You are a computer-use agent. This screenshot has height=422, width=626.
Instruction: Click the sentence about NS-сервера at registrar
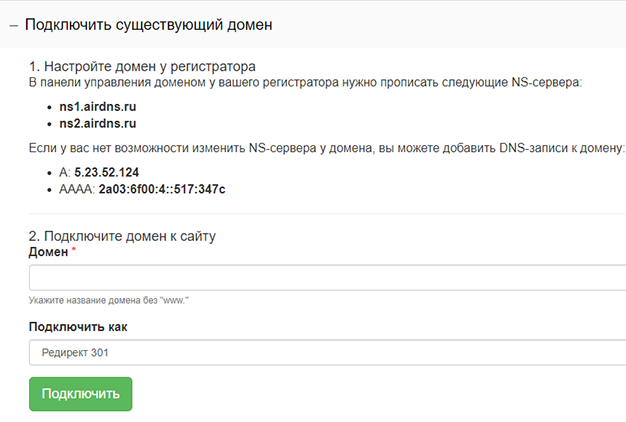tap(305, 82)
